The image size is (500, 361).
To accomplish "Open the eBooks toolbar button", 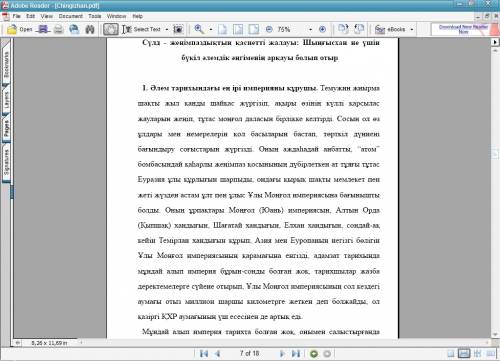I will coord(390,29).
